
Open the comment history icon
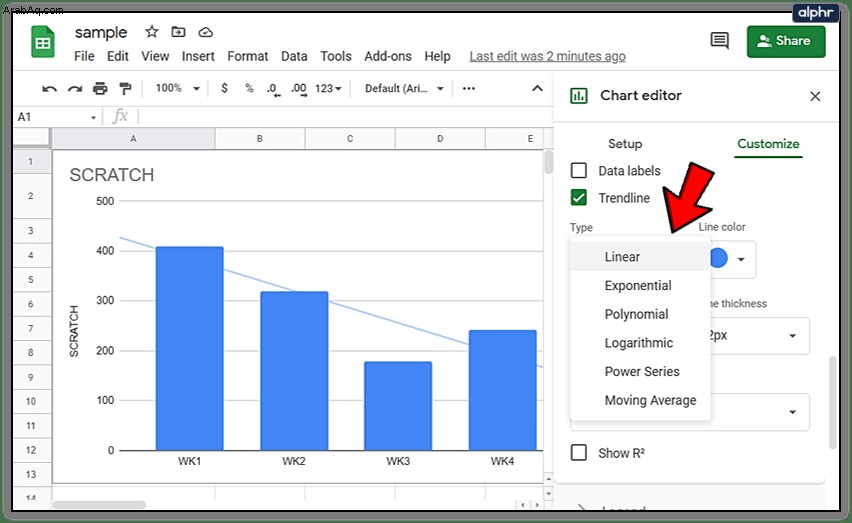pyautogui.click(x=719, y=40)
